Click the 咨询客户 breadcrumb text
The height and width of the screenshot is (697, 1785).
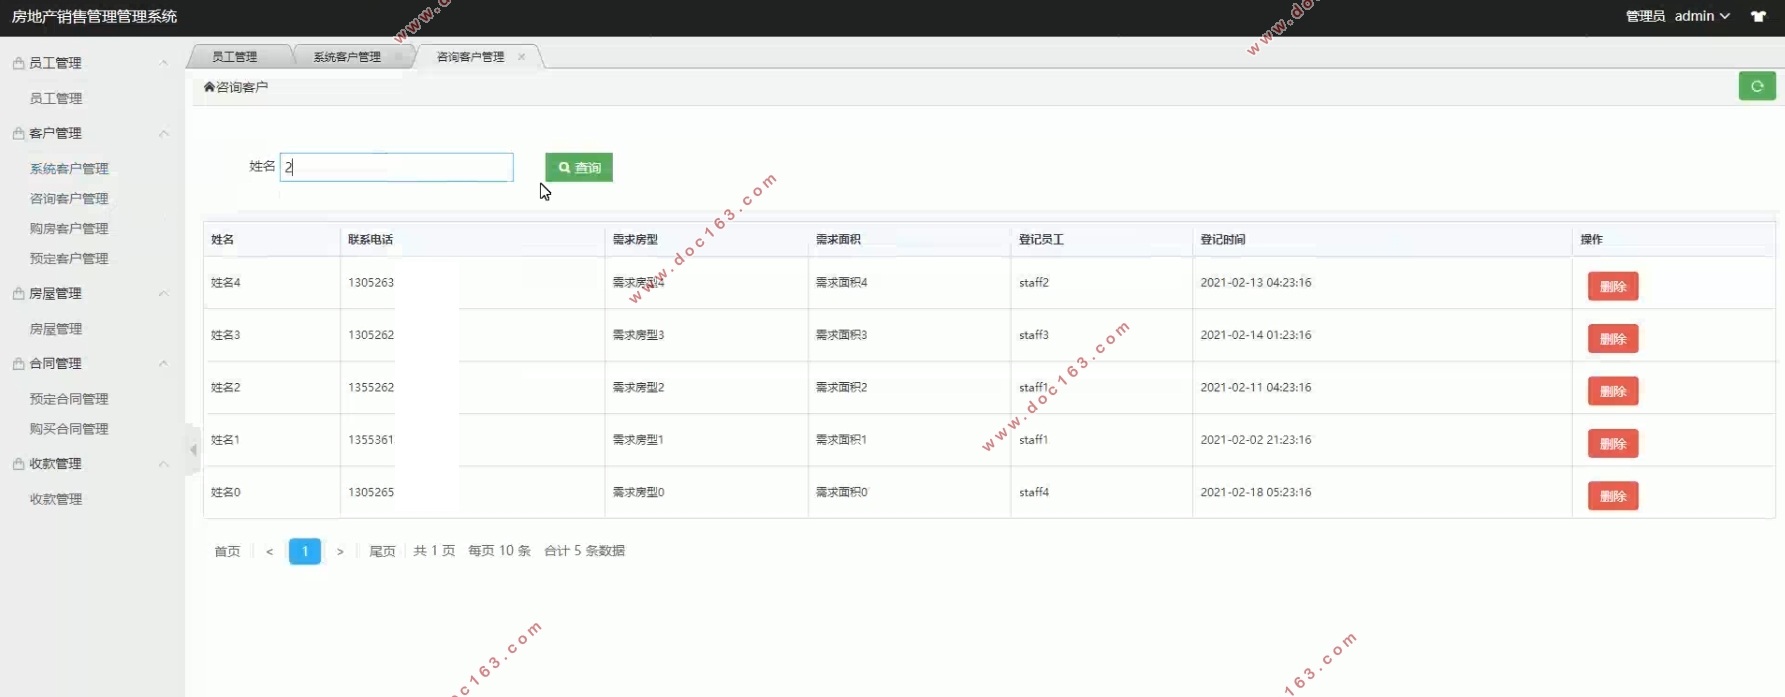point(242,87)
